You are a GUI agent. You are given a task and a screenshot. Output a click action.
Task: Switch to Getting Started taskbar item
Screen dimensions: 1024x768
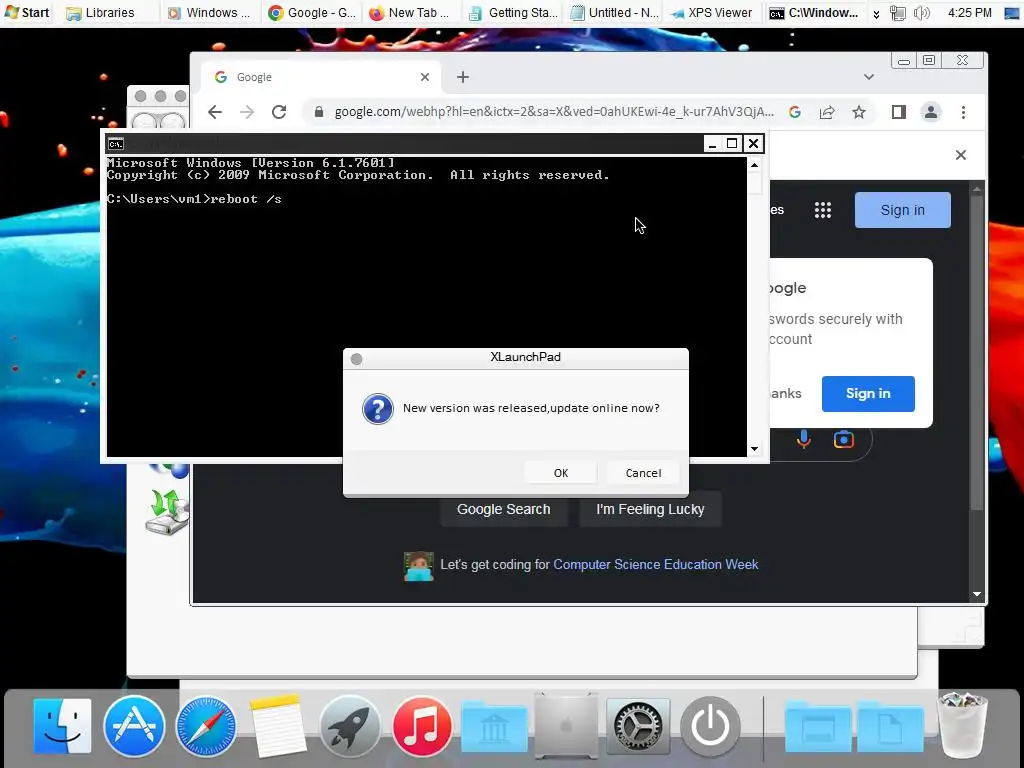tap(513, 12)
